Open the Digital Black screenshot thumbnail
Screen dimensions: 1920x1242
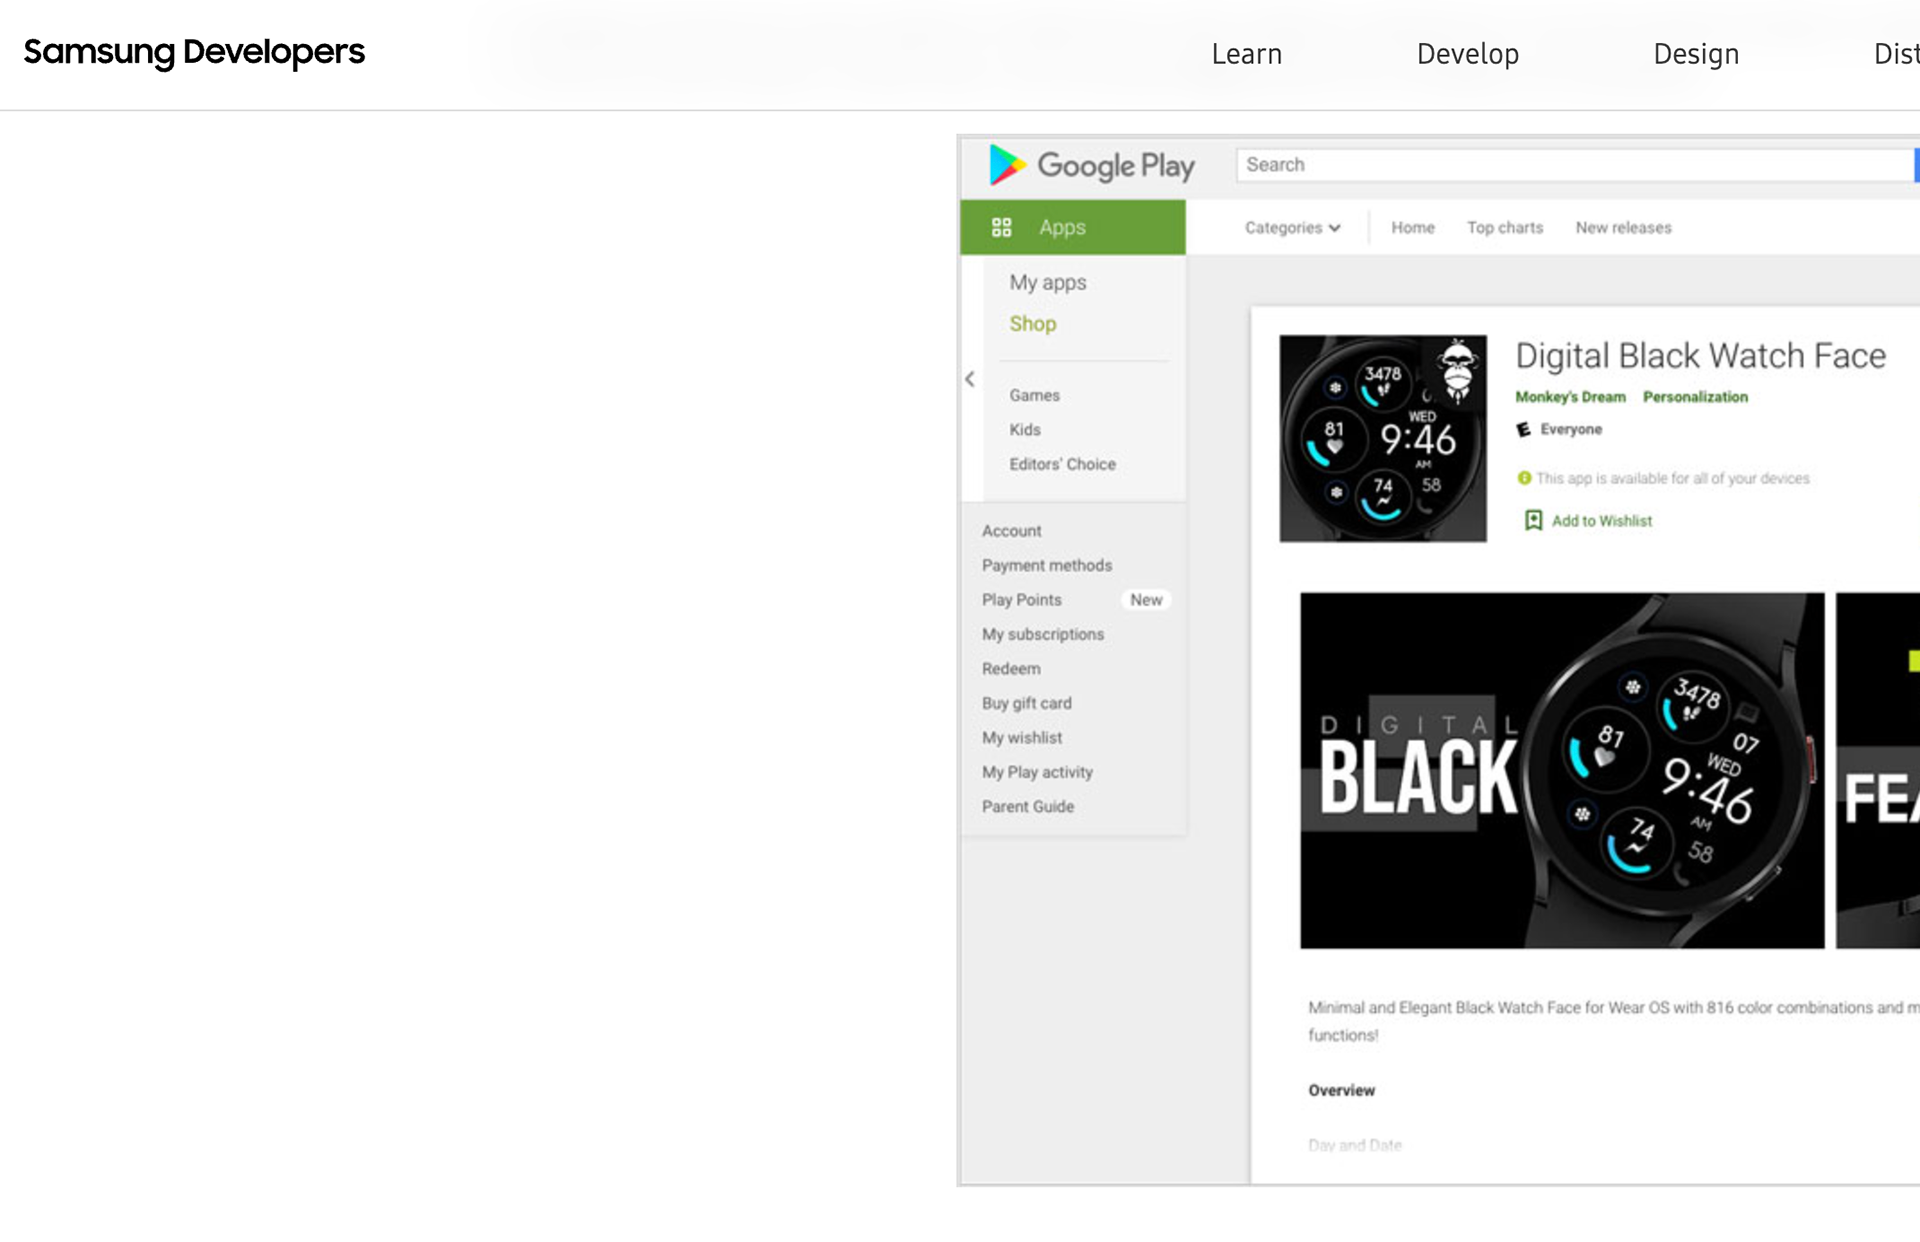[1561, 770]
